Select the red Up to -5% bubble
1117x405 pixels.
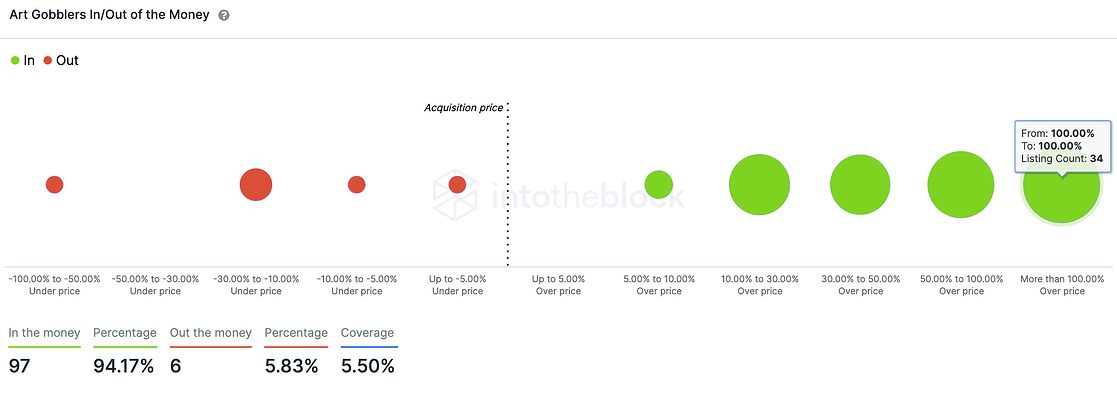click(457, 185)
